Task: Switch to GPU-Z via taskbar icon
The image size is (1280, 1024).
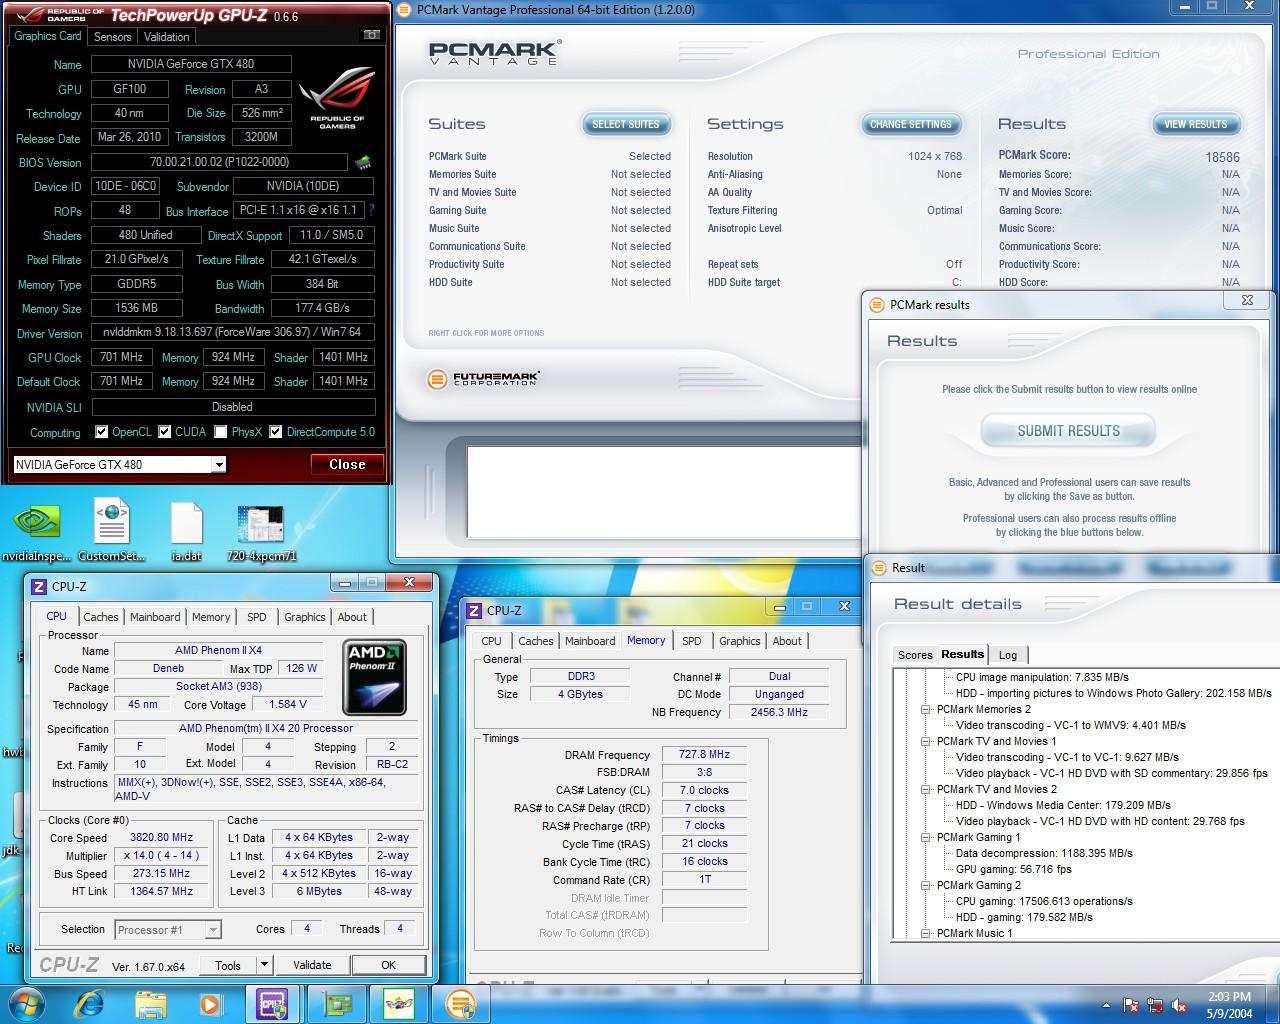Action: (x=336, y=1003)
